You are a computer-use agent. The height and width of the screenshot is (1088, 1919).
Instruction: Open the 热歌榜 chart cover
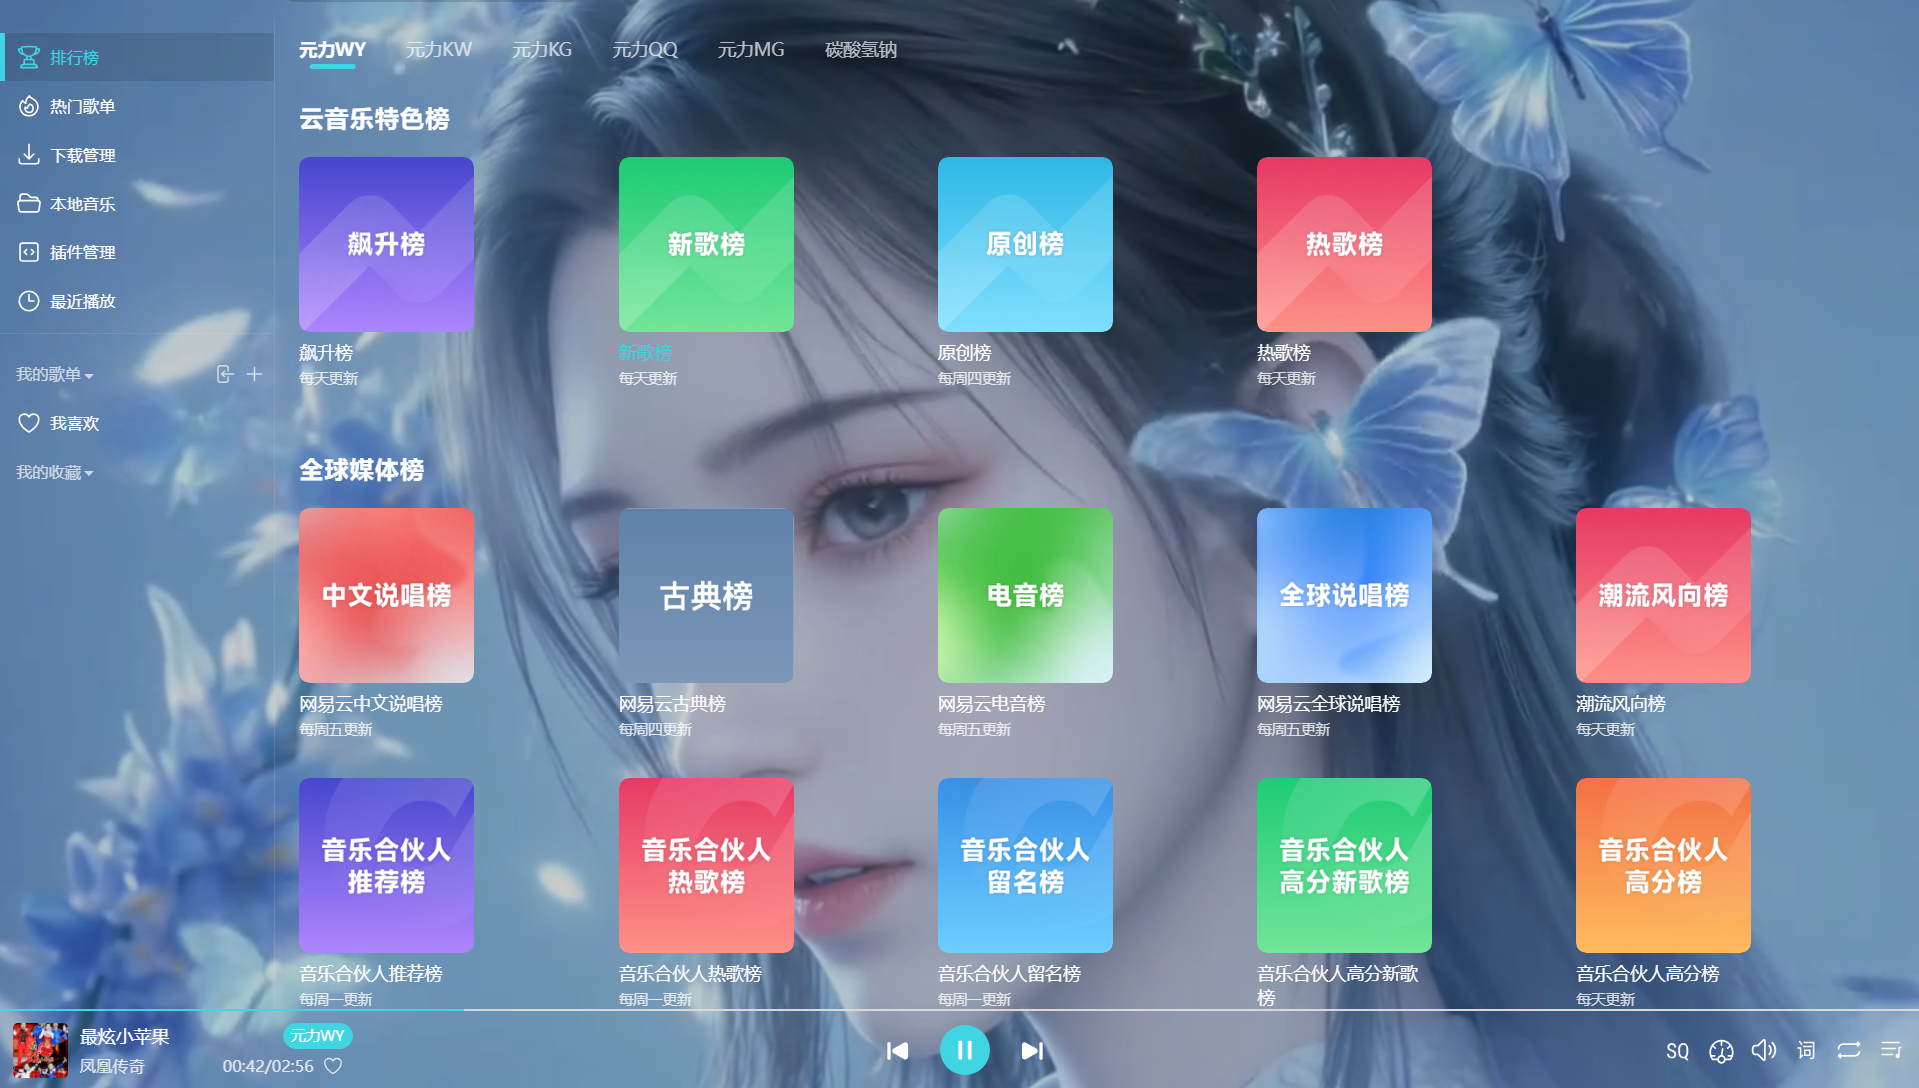coord(1343,245)
